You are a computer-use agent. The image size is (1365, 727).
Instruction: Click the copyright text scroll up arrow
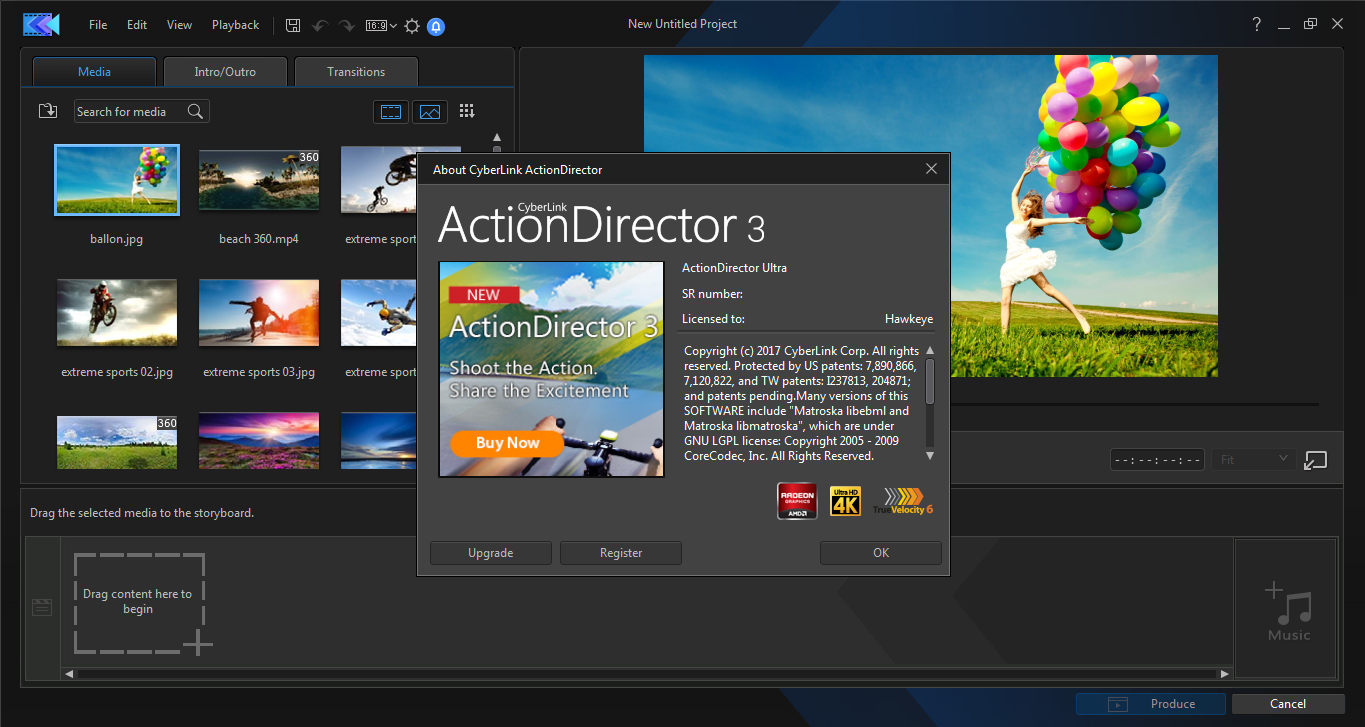coord(930,350)
